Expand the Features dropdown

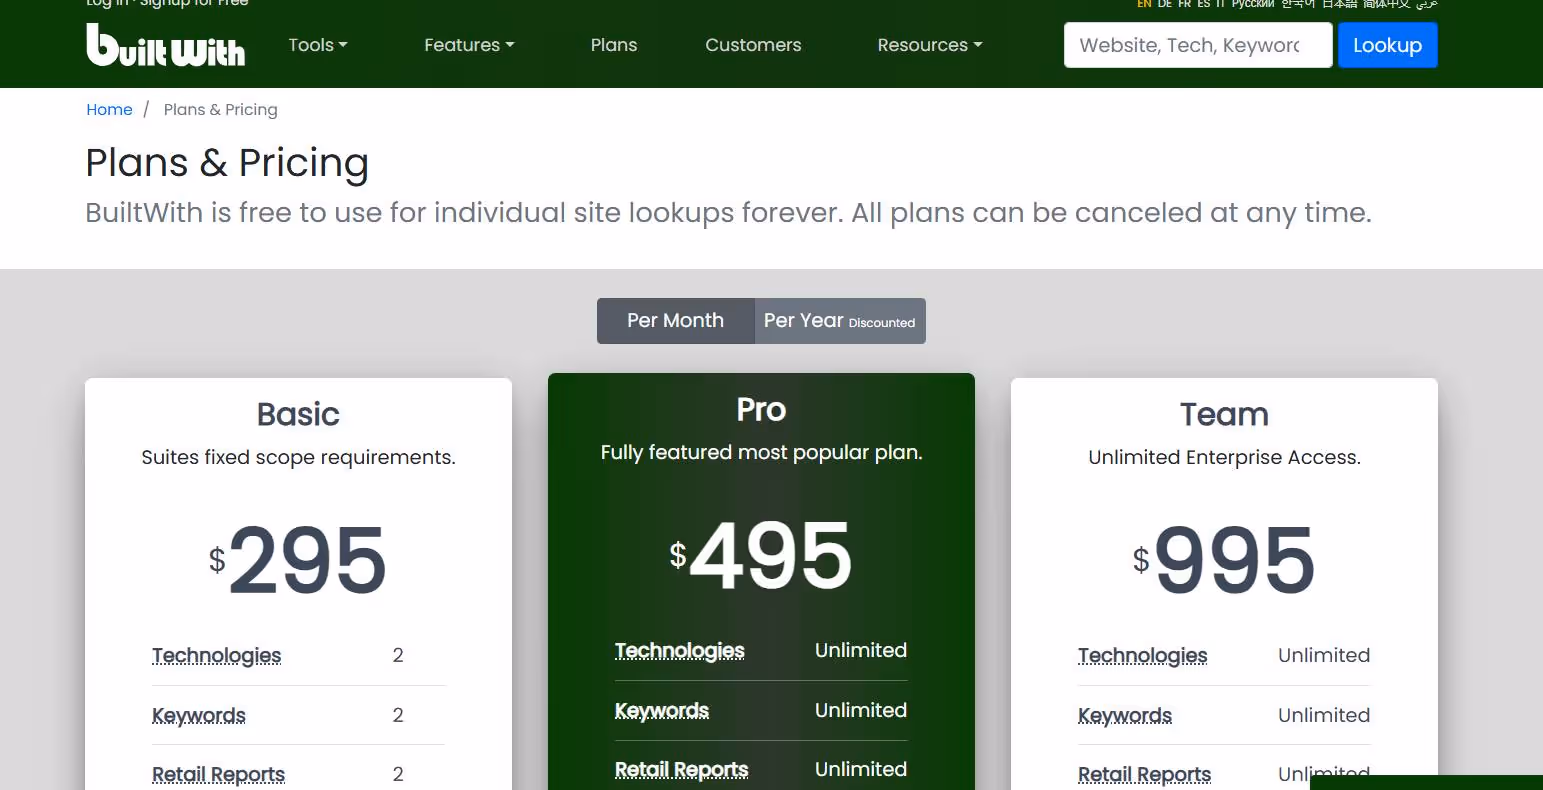[x=469, y=45]
